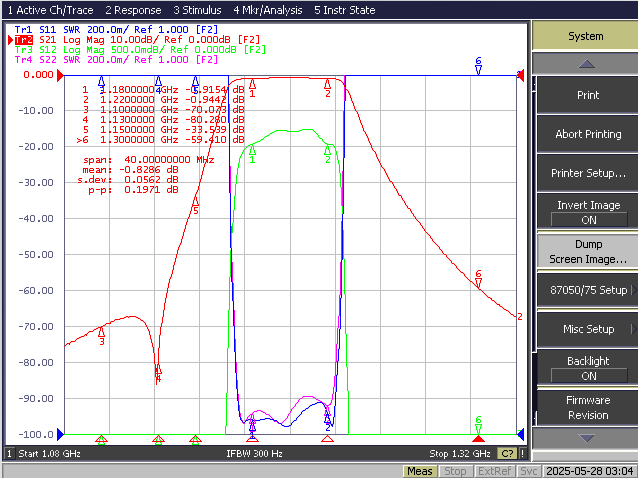Image resolution: width=638 pixels, height=478 pixels.
Task: Click the red reference level triangle at 0.000
Action: click(60, 75)
